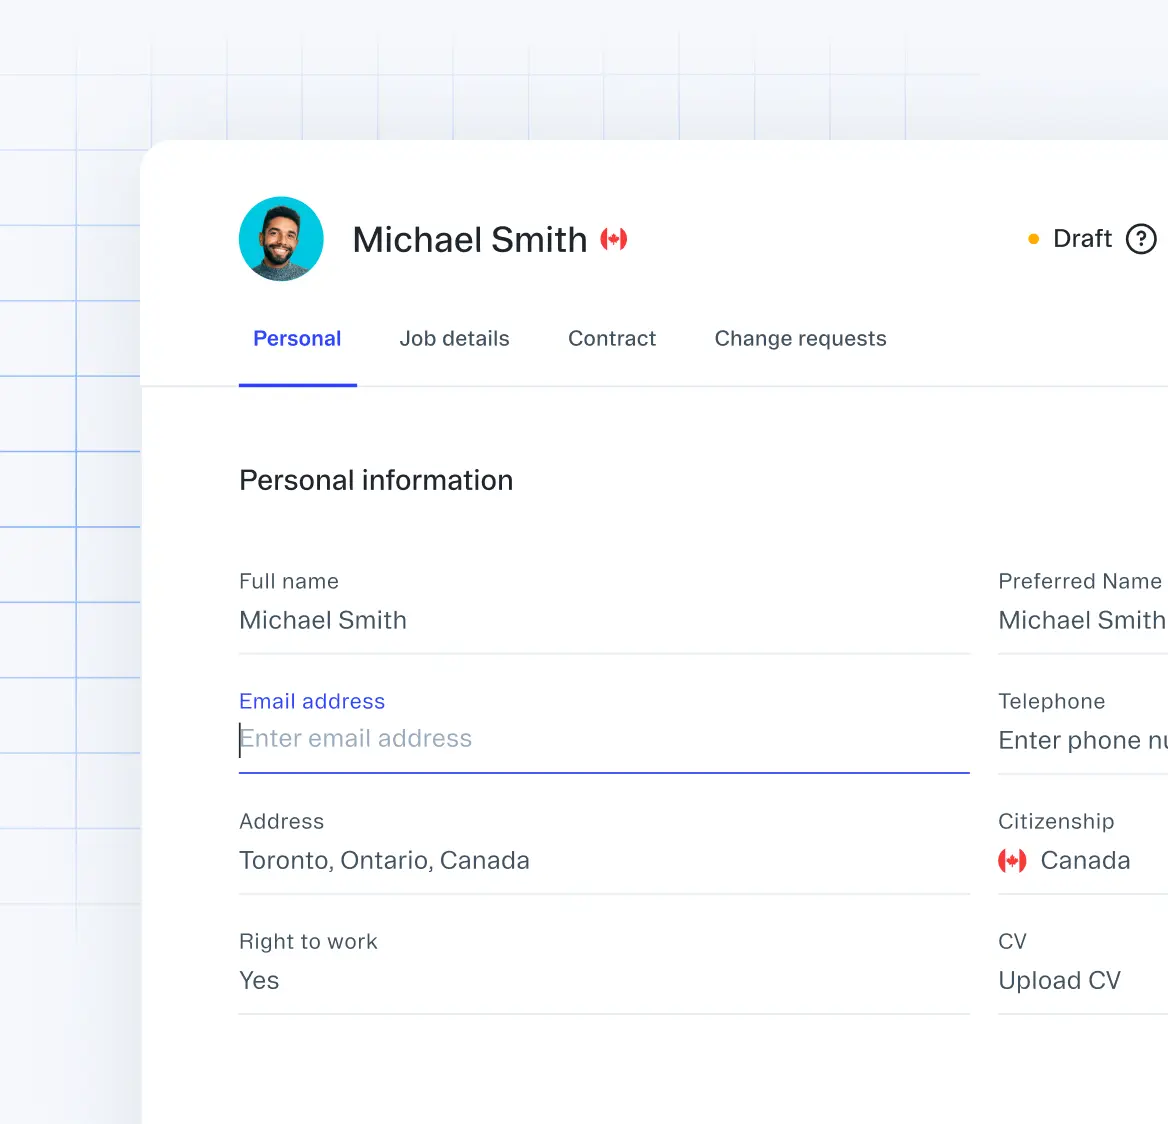Viewport: 1168px width, 1124px height.
Task: Click the Canada flag beside the header name
Action: (614, 239)
